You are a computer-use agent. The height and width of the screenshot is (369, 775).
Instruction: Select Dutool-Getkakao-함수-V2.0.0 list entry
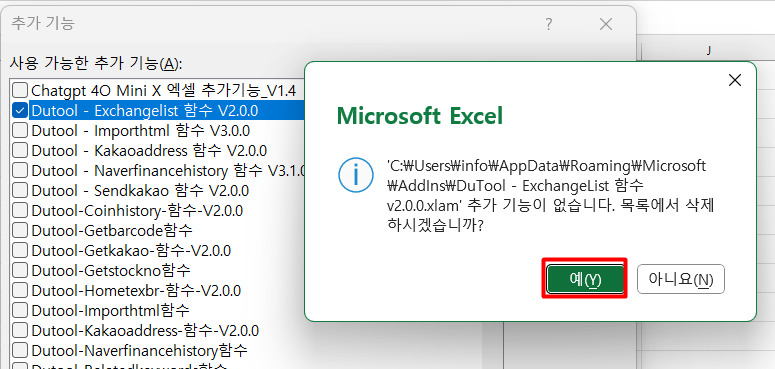(131, 250)
